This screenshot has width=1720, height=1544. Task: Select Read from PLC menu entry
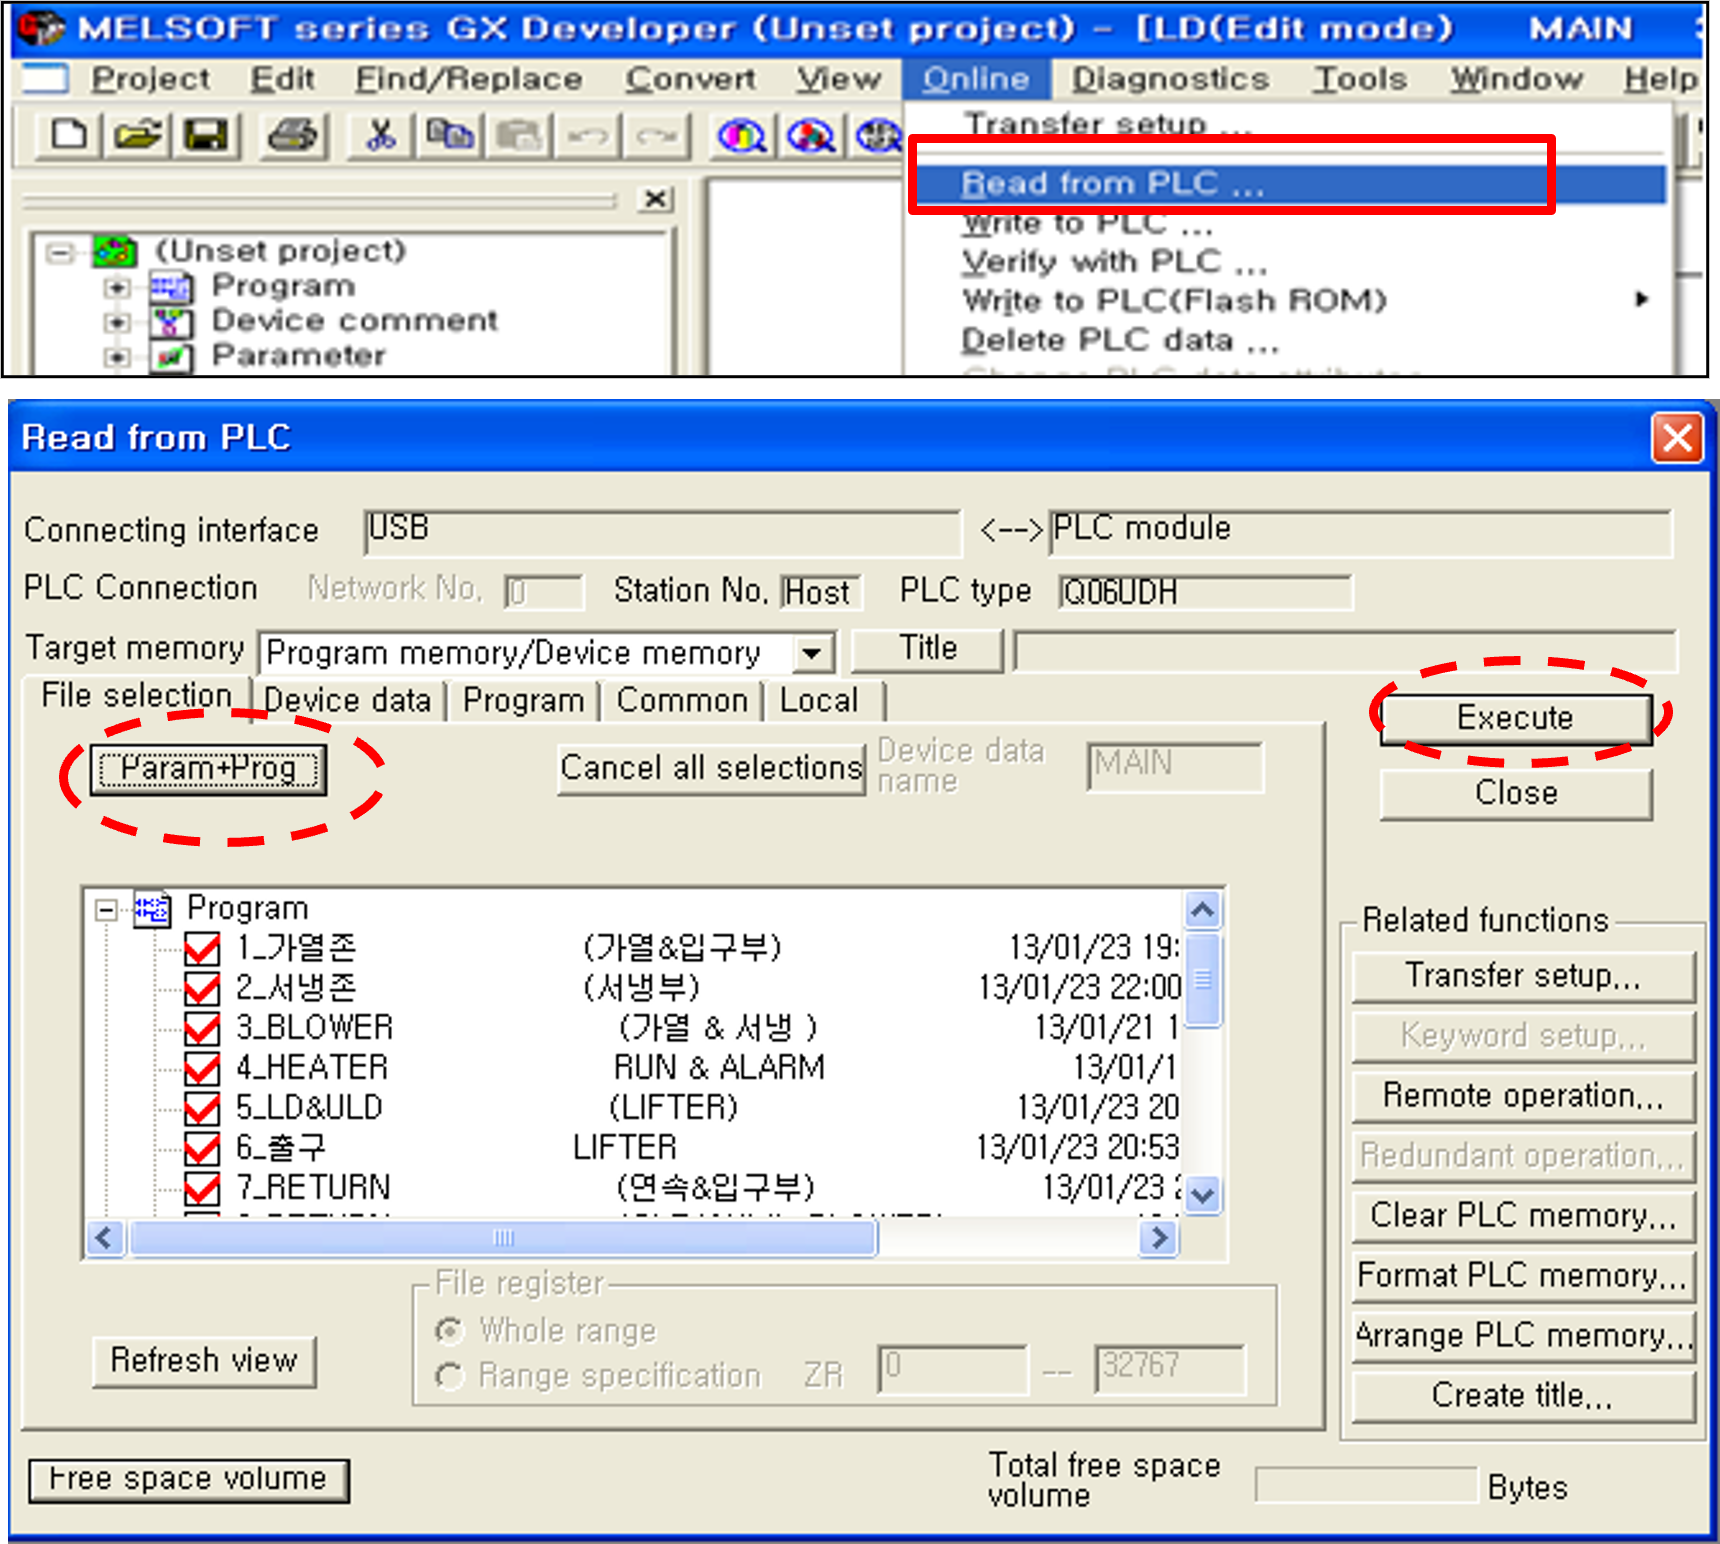[1290, 184]
